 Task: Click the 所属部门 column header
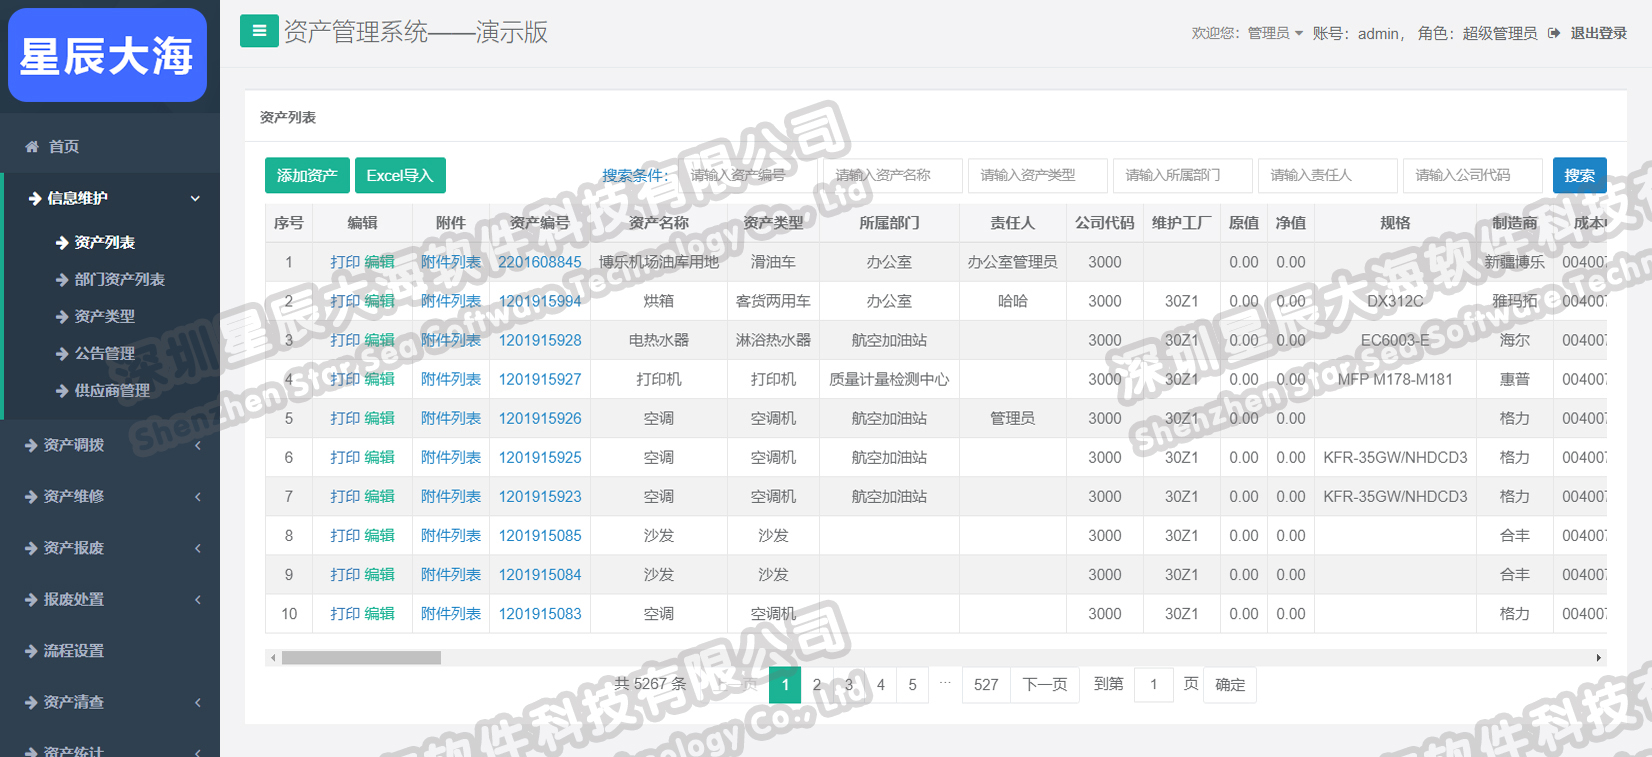[889, 223]
